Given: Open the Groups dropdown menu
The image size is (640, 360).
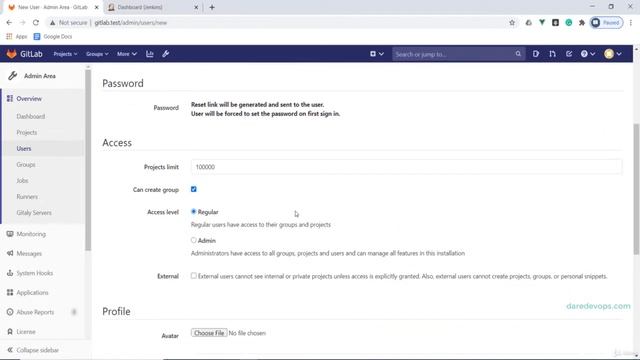Looking at the screenshot, I should (97, 54).
